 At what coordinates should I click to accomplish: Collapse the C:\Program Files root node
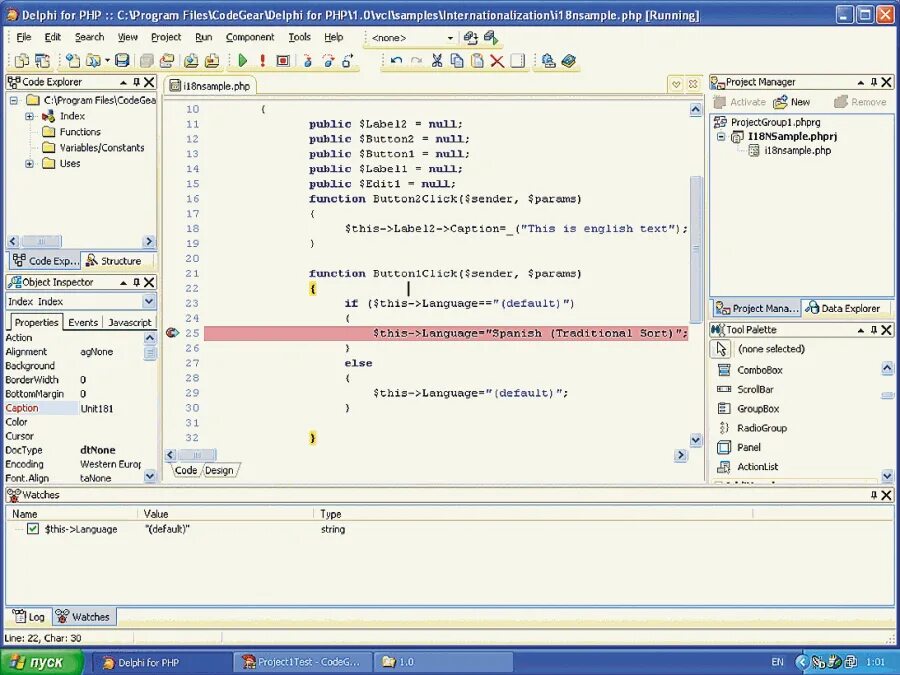[x=14, y=100]
